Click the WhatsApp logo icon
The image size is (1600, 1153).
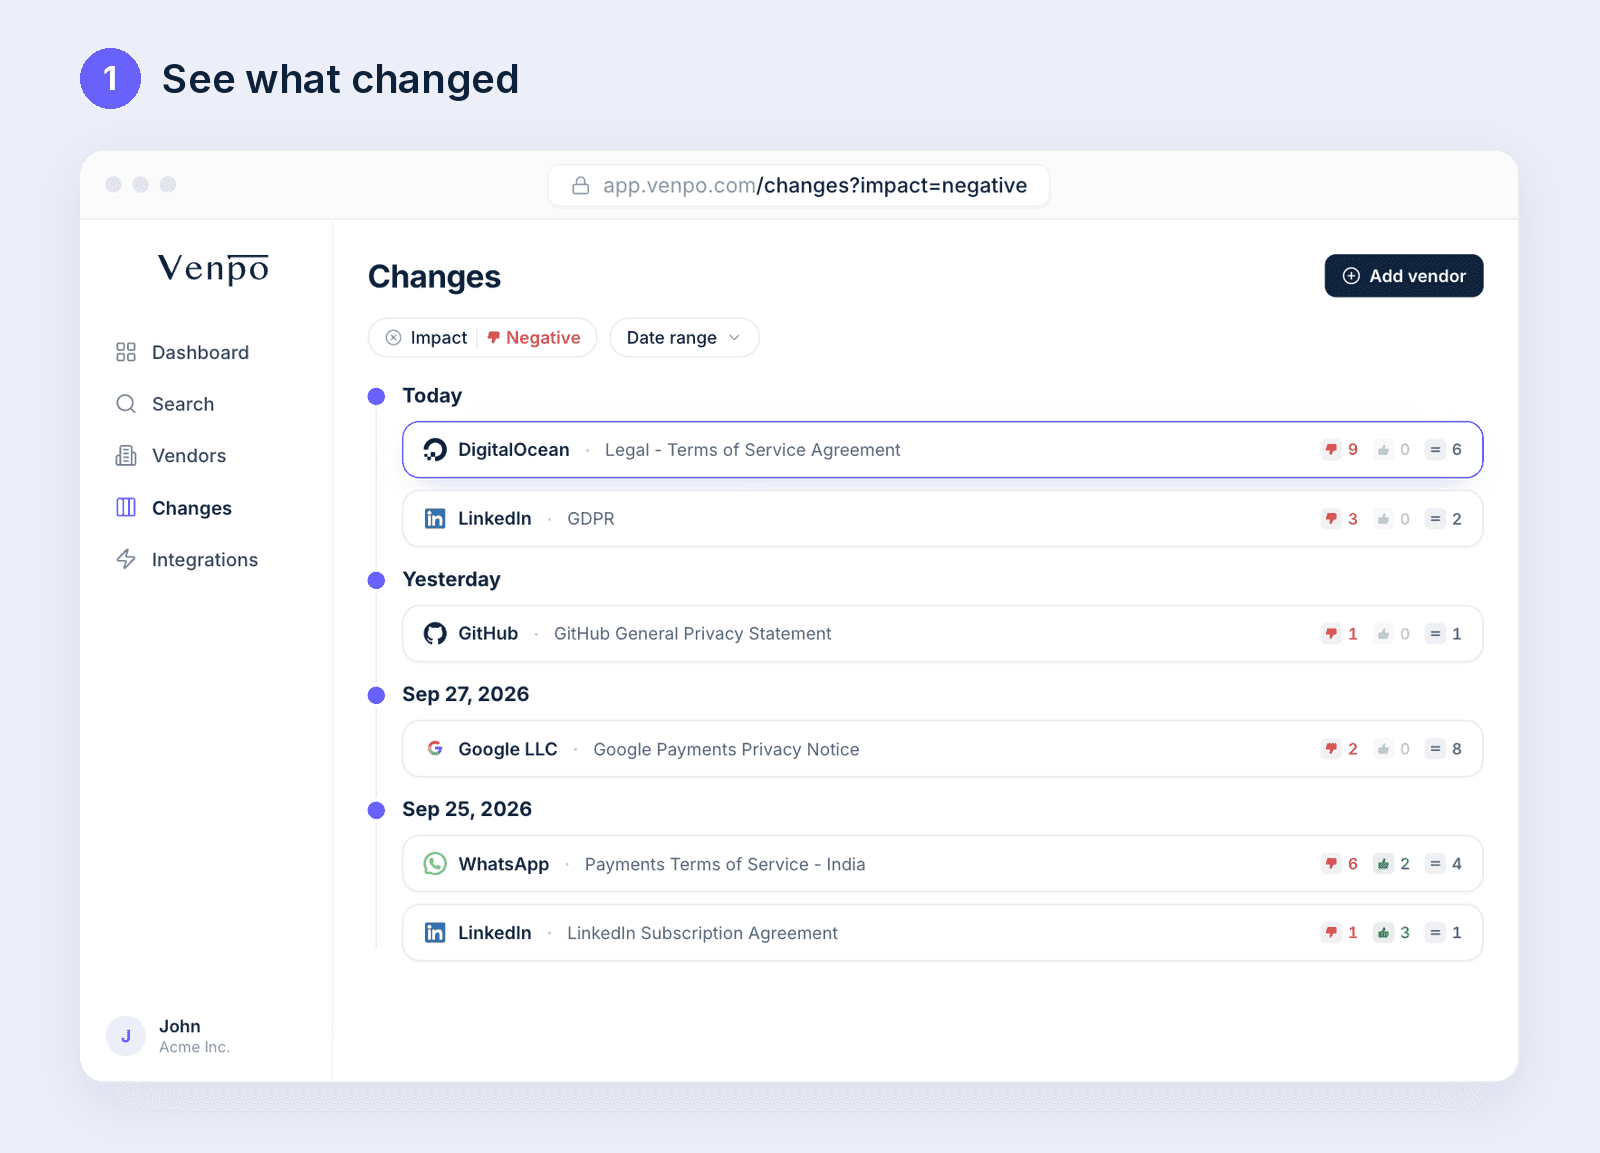pos(435,864)
